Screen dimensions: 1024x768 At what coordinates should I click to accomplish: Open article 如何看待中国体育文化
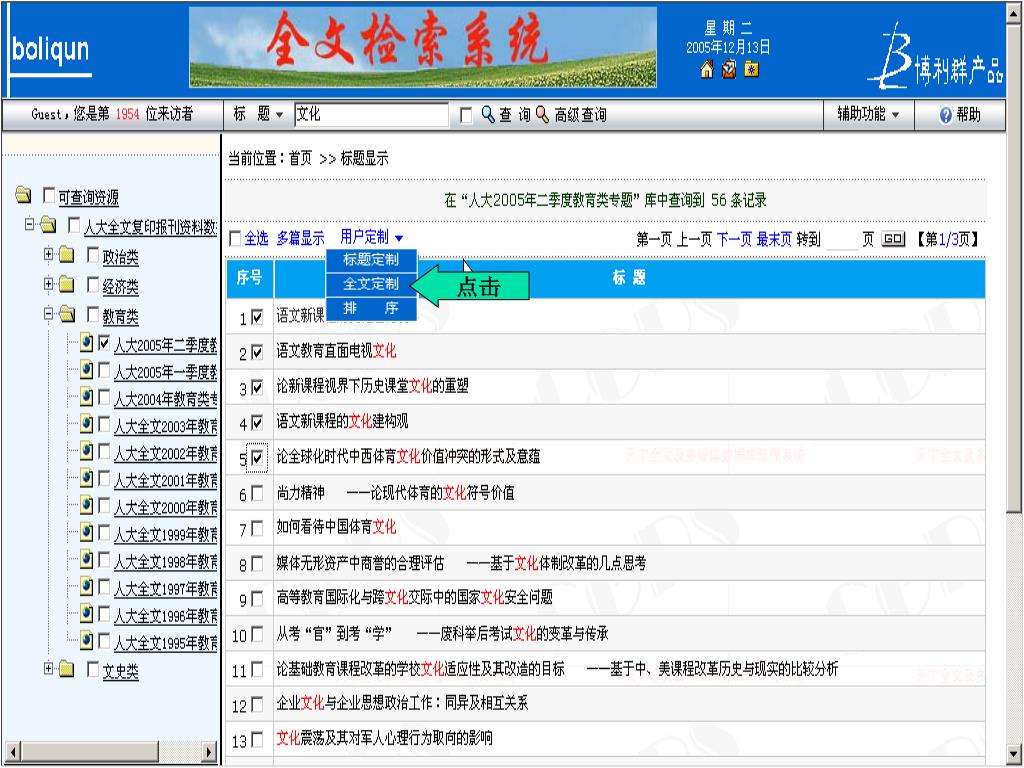pos(336,527)
